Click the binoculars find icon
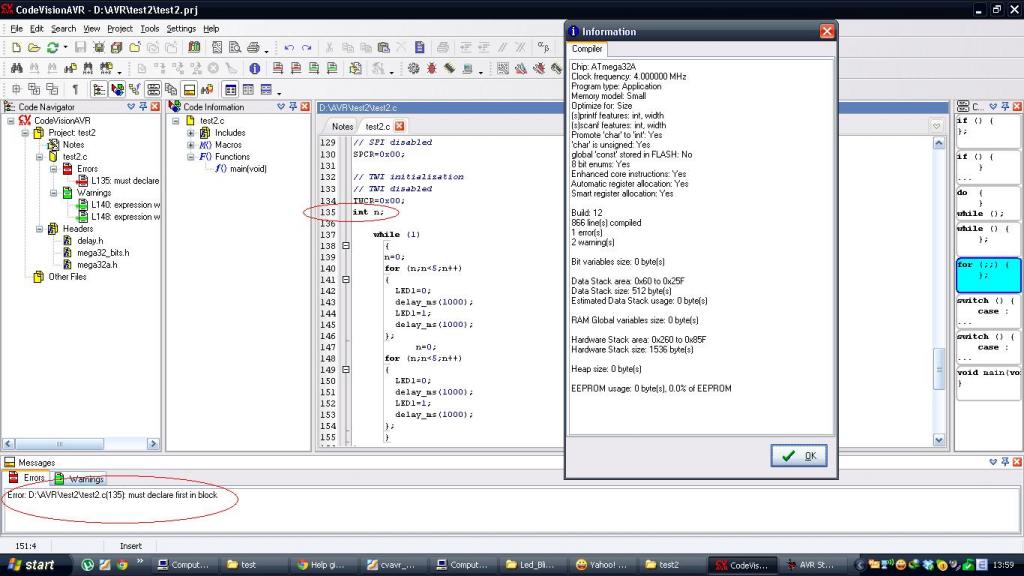Viewport: 1024px width, 576px height. point(17,69)
